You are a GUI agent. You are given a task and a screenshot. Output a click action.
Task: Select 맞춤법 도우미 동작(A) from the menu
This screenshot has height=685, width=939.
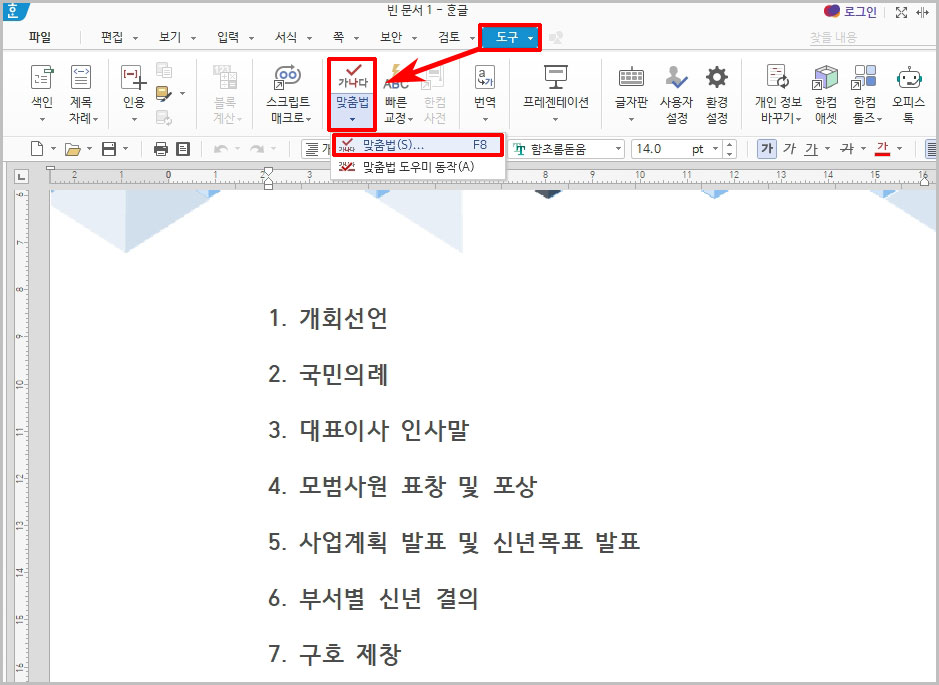click(x=418, y=164)
